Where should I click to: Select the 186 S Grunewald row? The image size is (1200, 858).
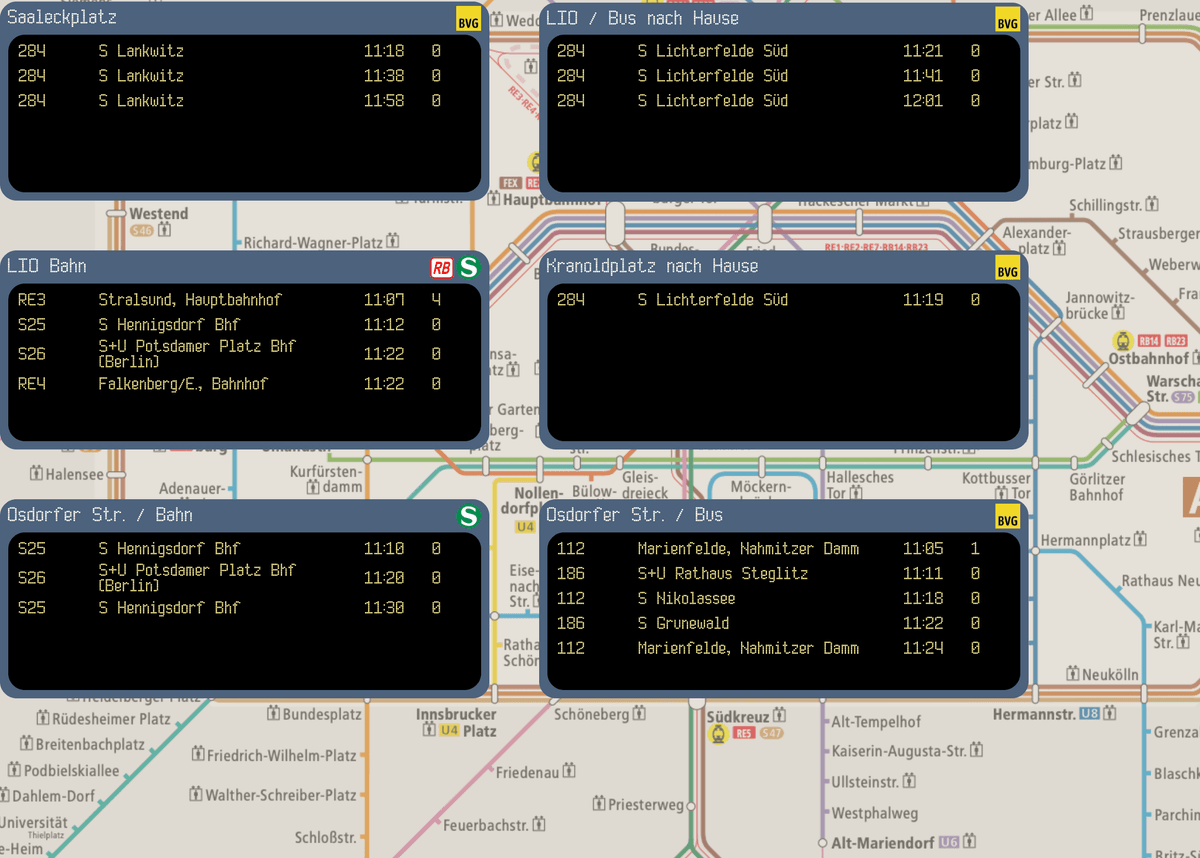(783, 624)
